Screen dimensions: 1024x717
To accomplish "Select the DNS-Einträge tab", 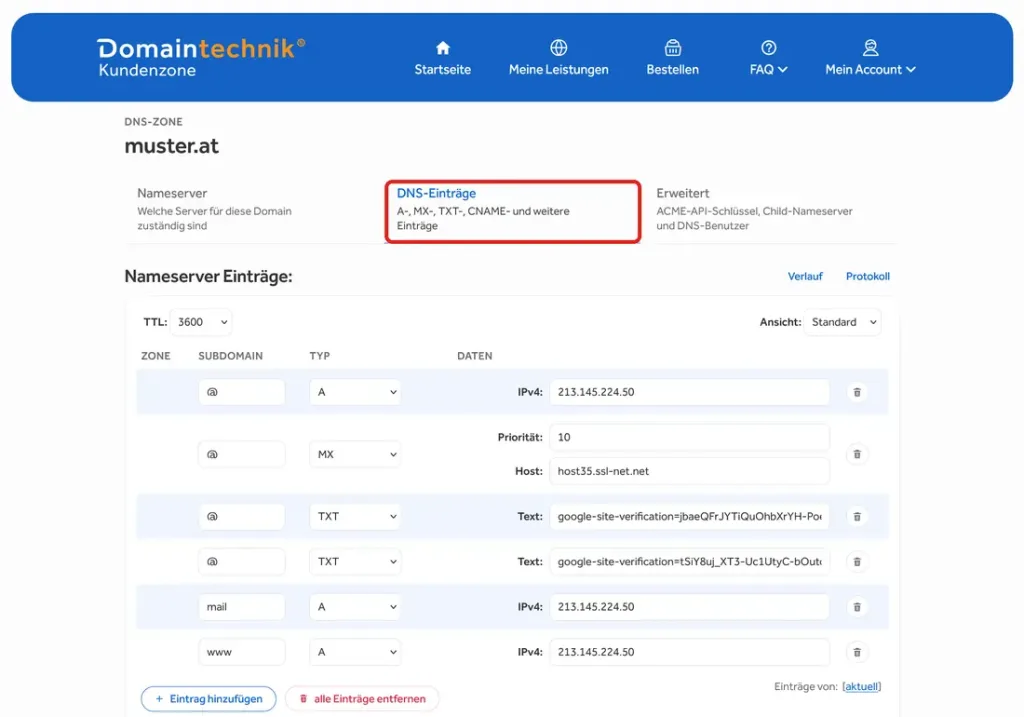I will (513, 212).
